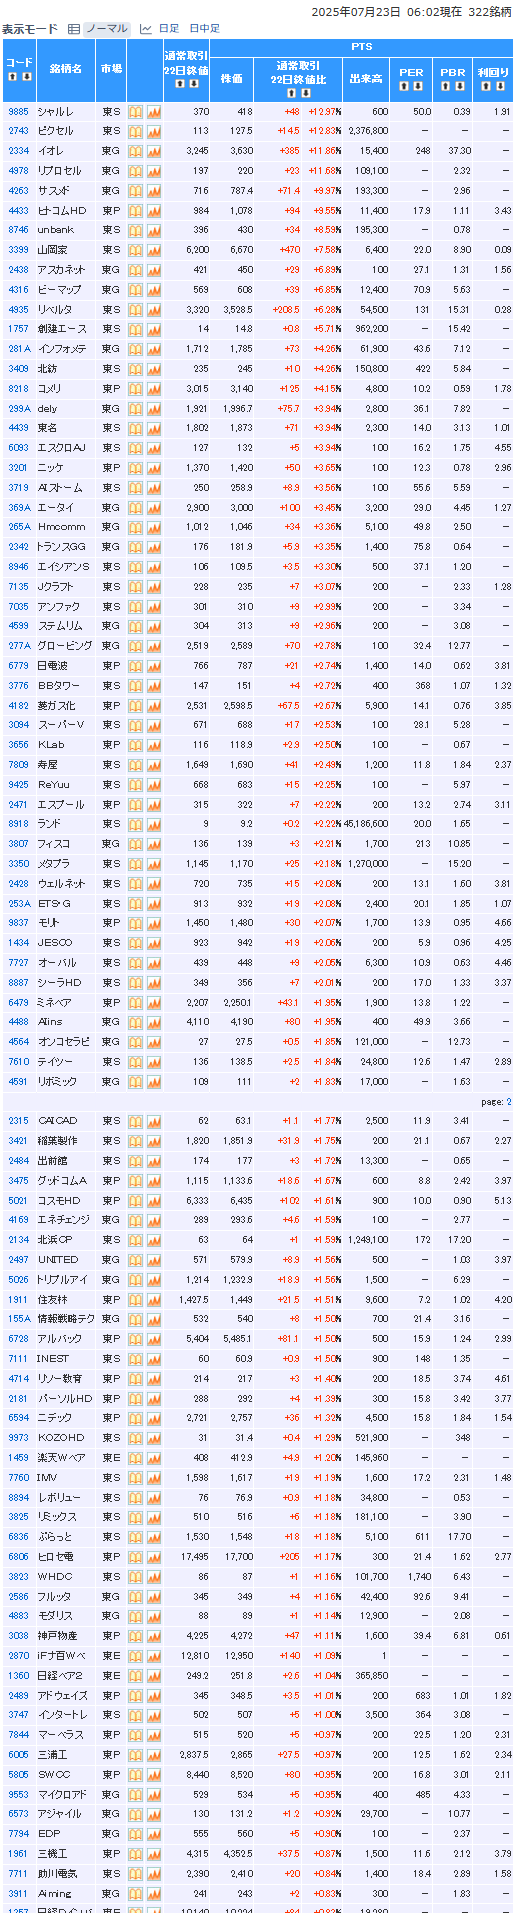Go to page 2 link
The height and width of the screenshot is (1913, 526).
(508, 1102)
